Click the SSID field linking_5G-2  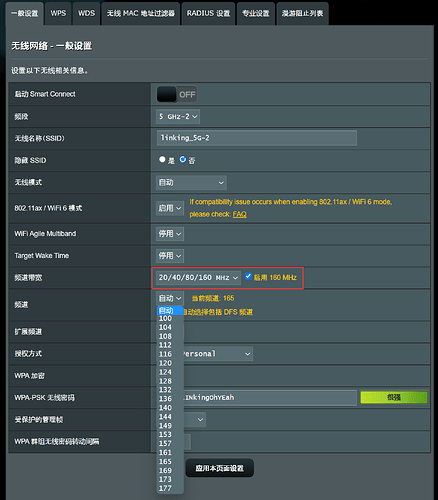point(257,138)
